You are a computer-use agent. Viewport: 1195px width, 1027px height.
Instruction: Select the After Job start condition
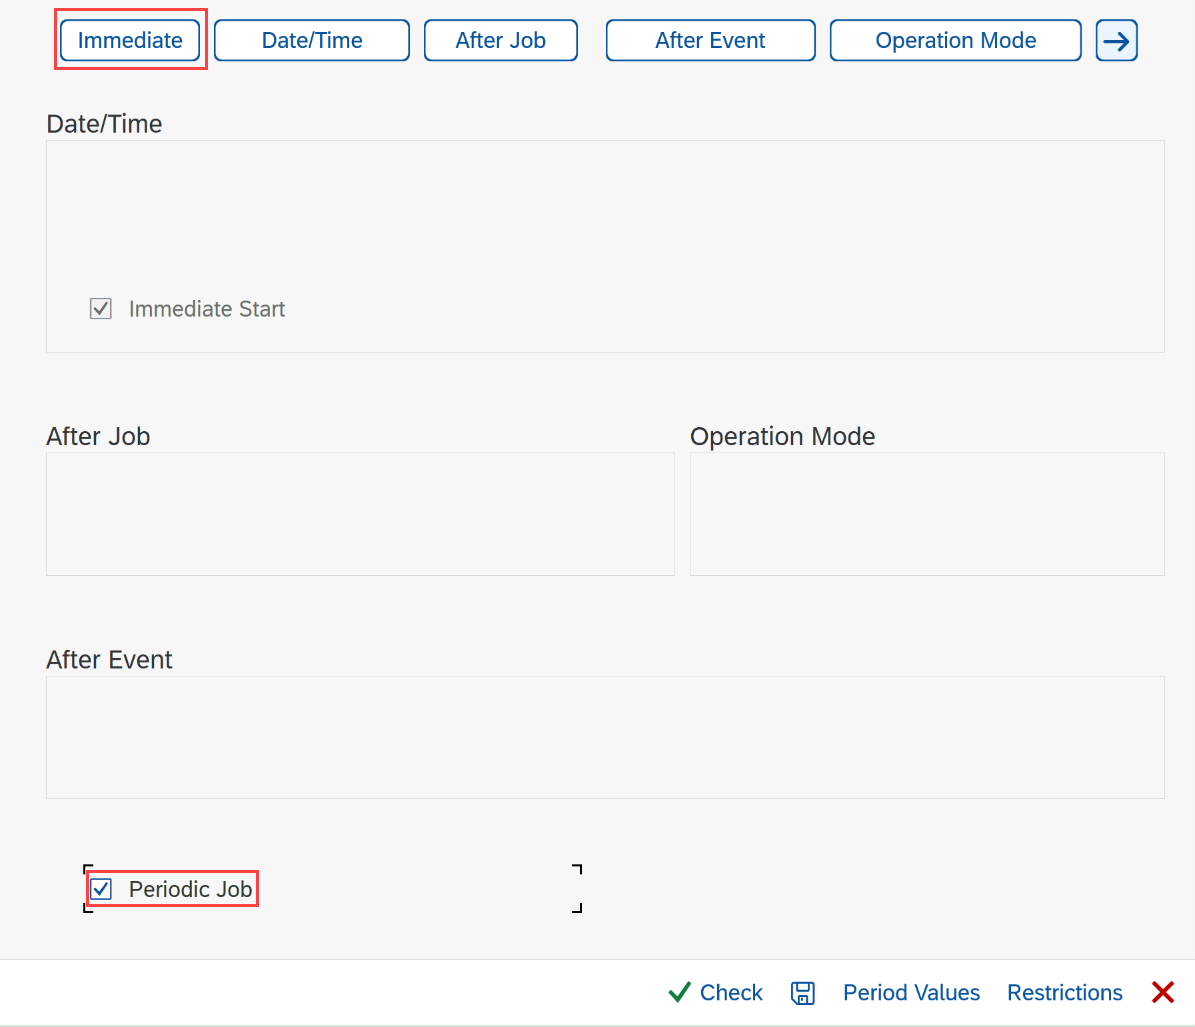pyautogui.click(x=501, y=40)
